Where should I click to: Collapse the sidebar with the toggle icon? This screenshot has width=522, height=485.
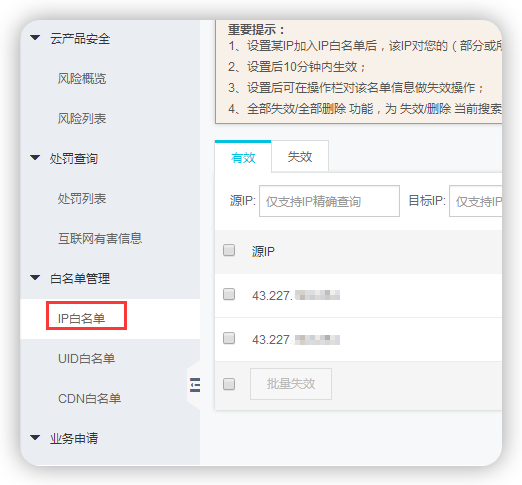point(195,385)
